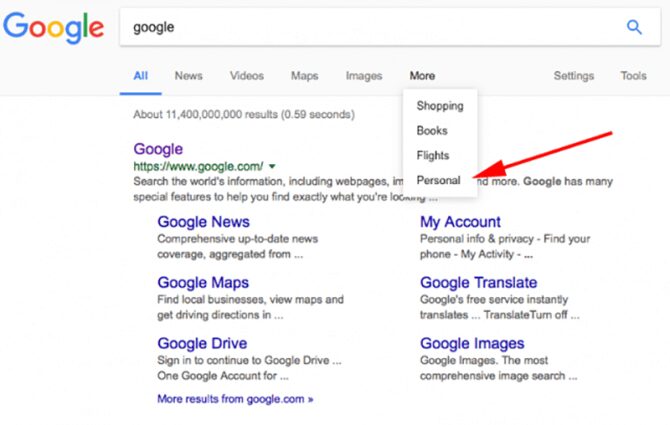This screenshot has height=425, width=670.
Task: Expand the green arrow beside google.com URL
Action: [x=272, y=166]
